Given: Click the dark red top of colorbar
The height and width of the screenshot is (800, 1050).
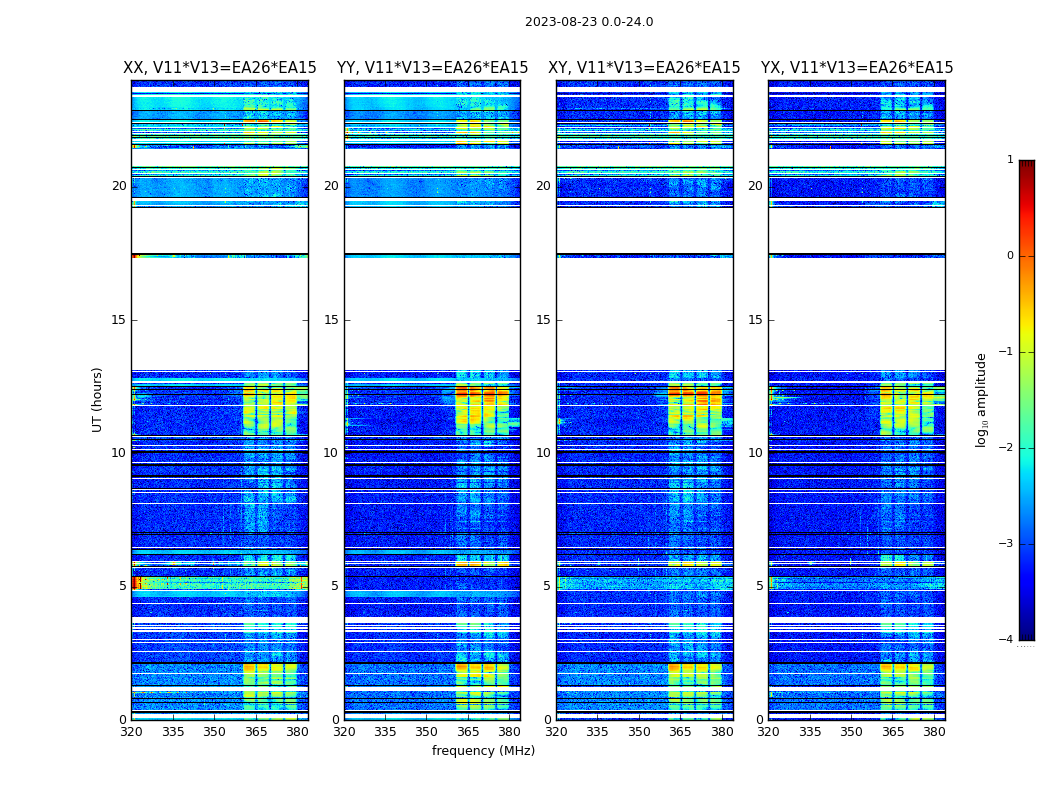Looking at the screenshot, I should point(1027,165).
